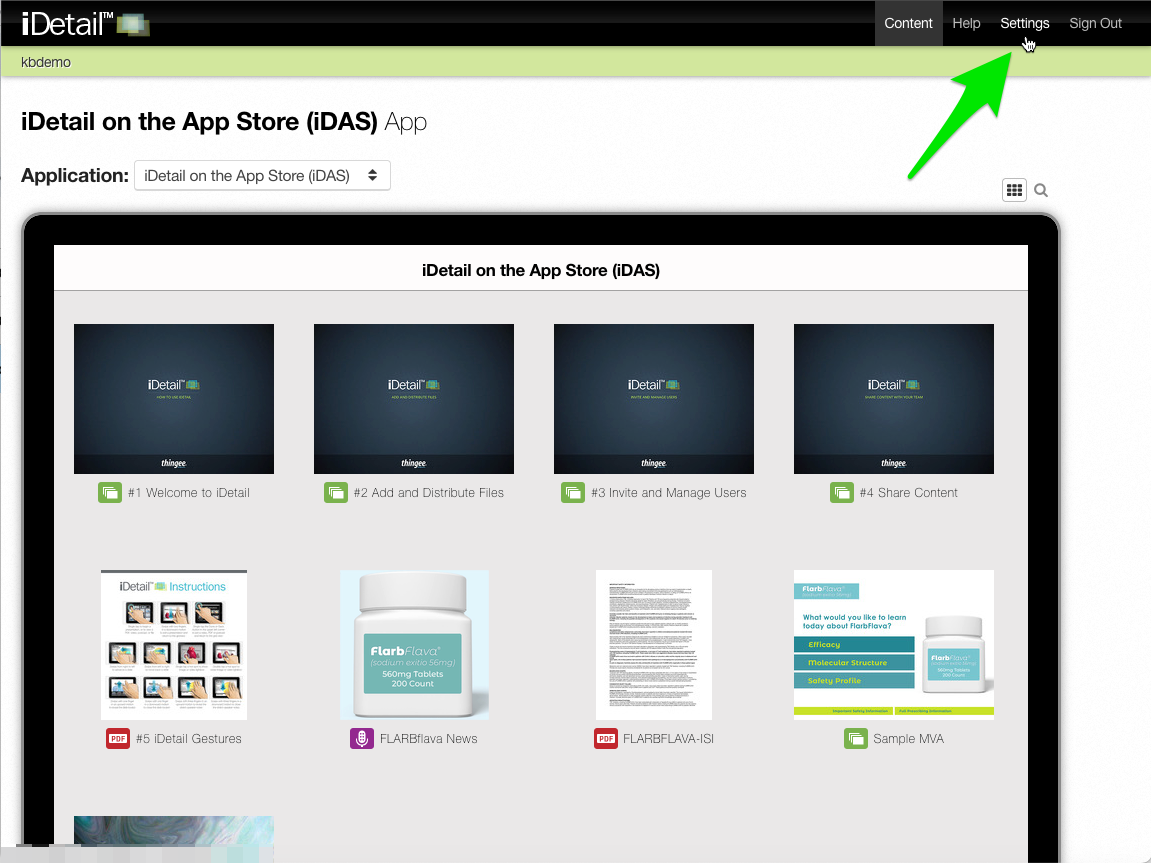This screenshot has width=1151, height=863.
Task: Open the FlarbFlava bottle thumbnail
Action: click(414, 644)
